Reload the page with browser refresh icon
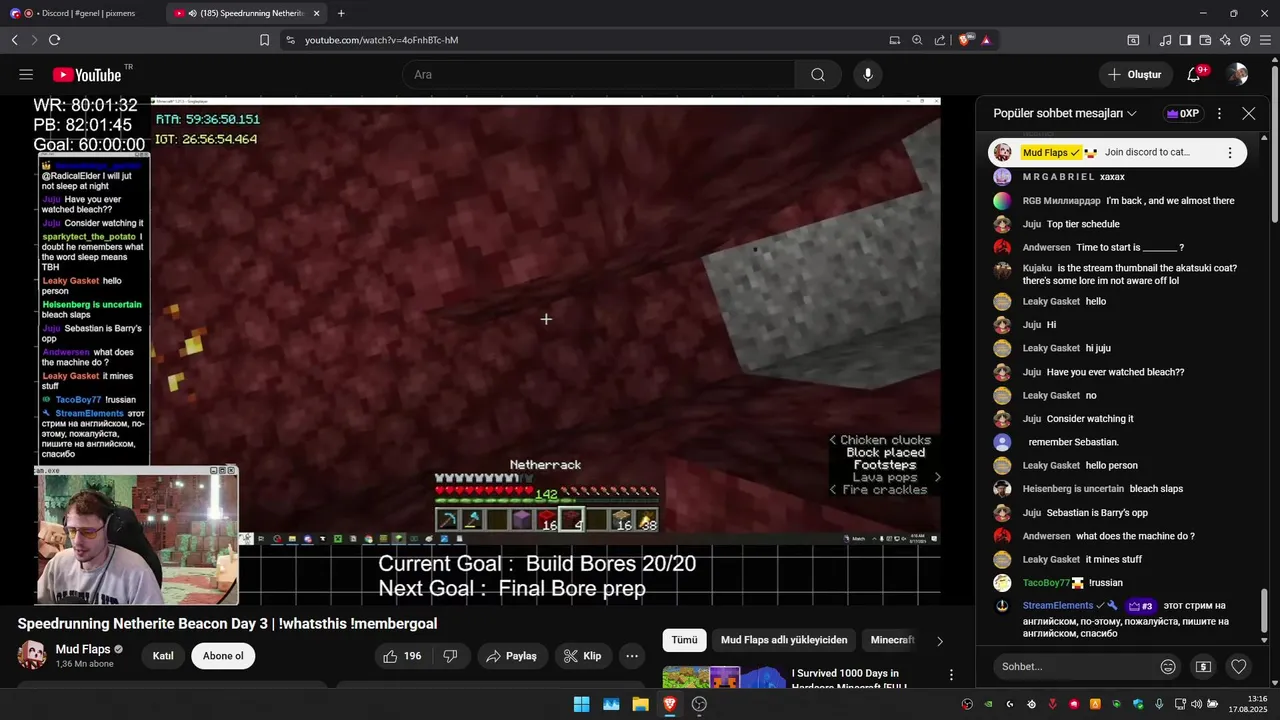The height and width of the screenshot is (720, 1280). point(54,40)
